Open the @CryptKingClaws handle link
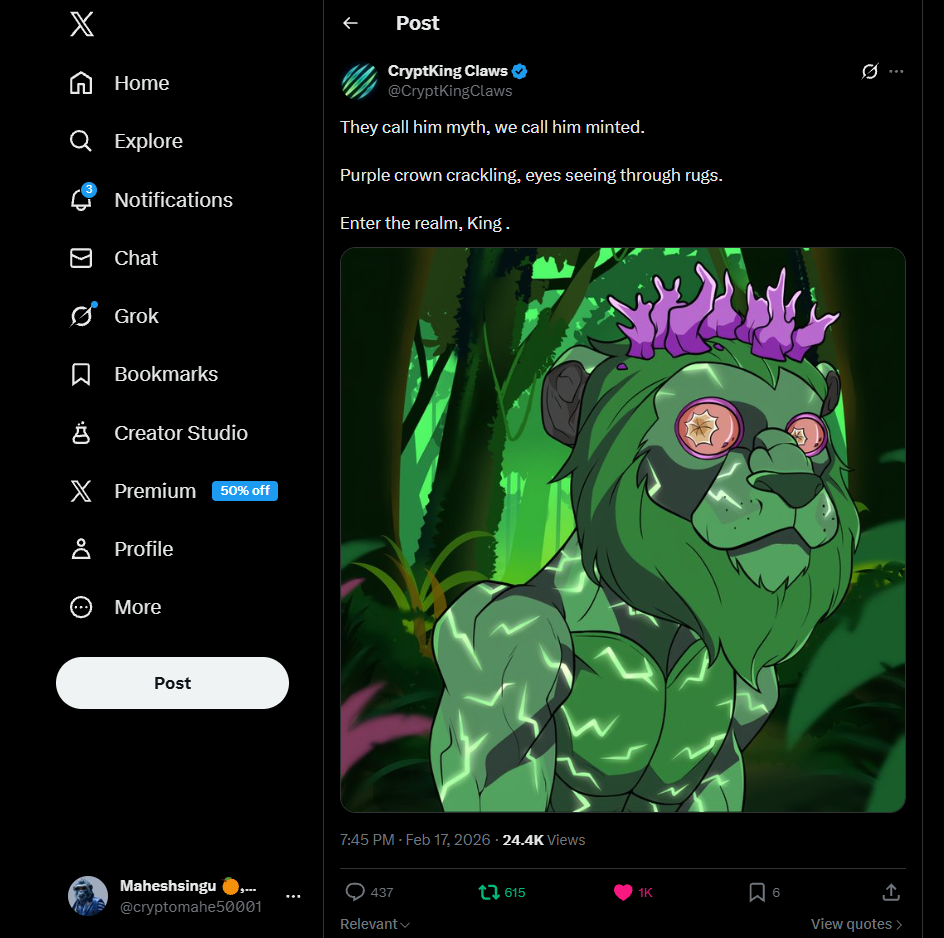Viewport: 944px width, 938px height. (x=450, y=91)
